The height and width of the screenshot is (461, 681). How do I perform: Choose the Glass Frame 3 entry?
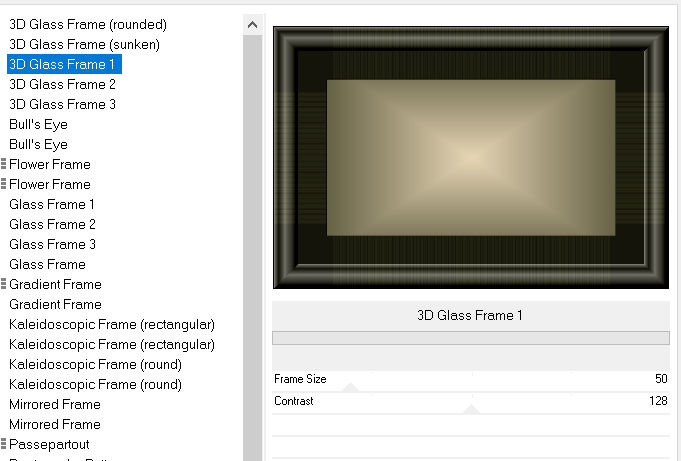[52, 244]
